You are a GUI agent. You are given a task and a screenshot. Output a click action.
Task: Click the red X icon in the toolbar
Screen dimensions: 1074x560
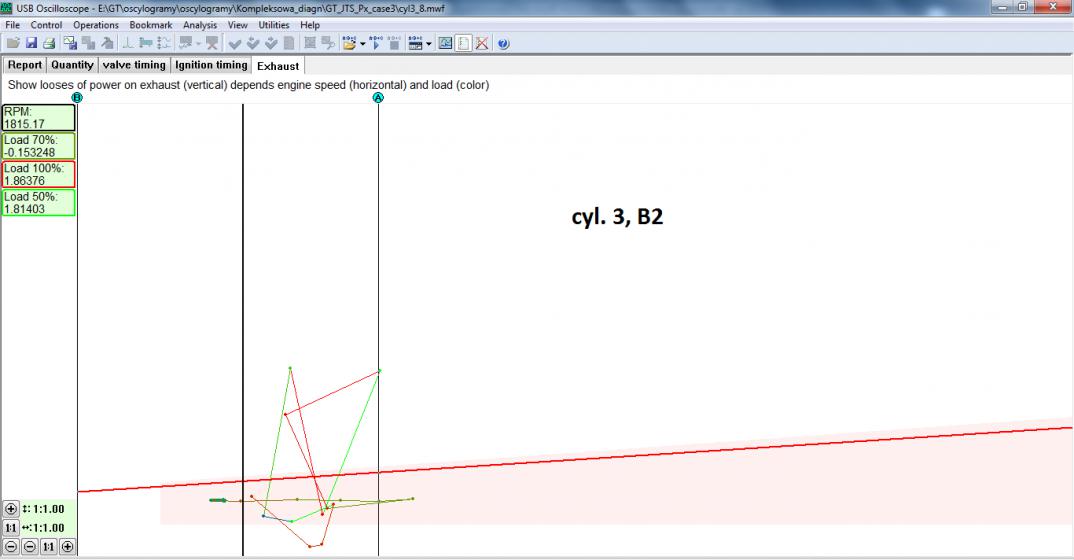(481, 43)
